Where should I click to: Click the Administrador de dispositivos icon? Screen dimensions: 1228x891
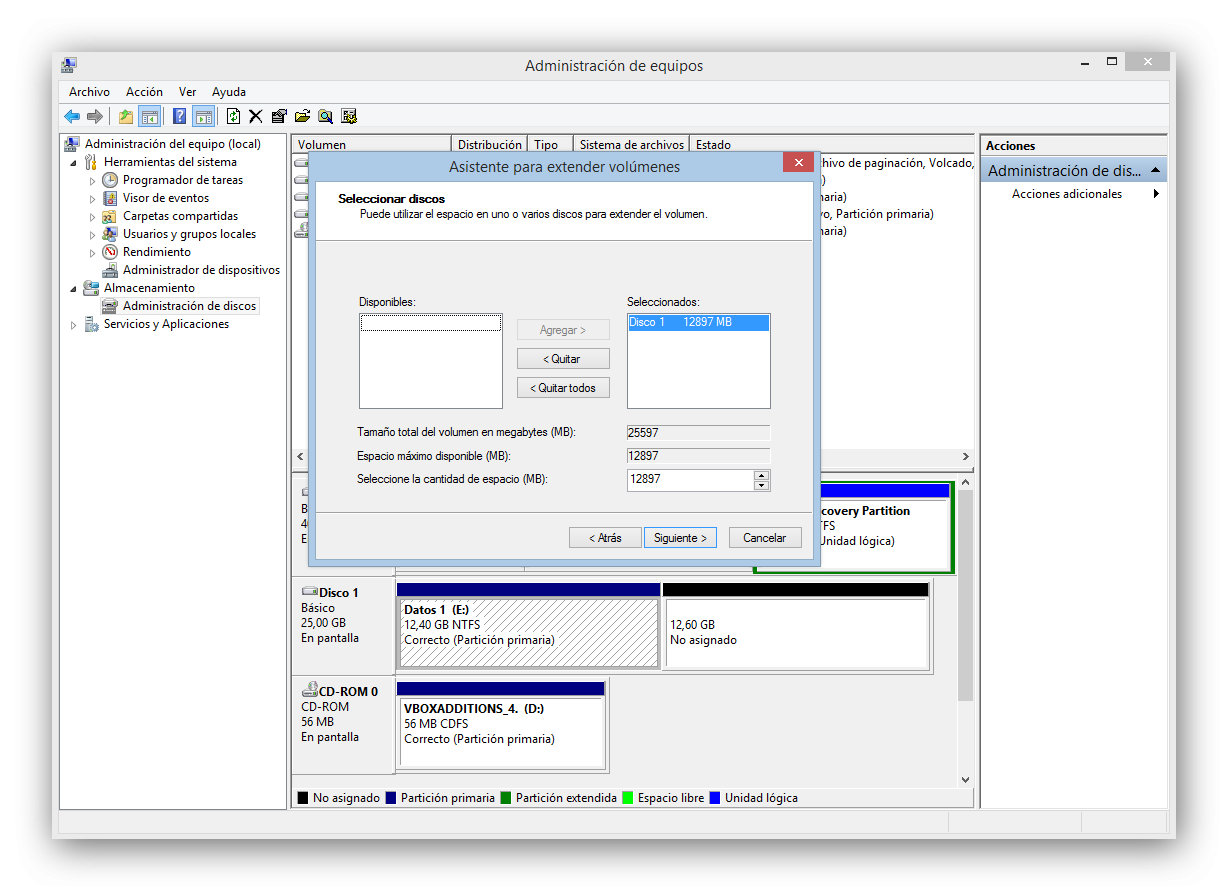(x=110, y=270)
